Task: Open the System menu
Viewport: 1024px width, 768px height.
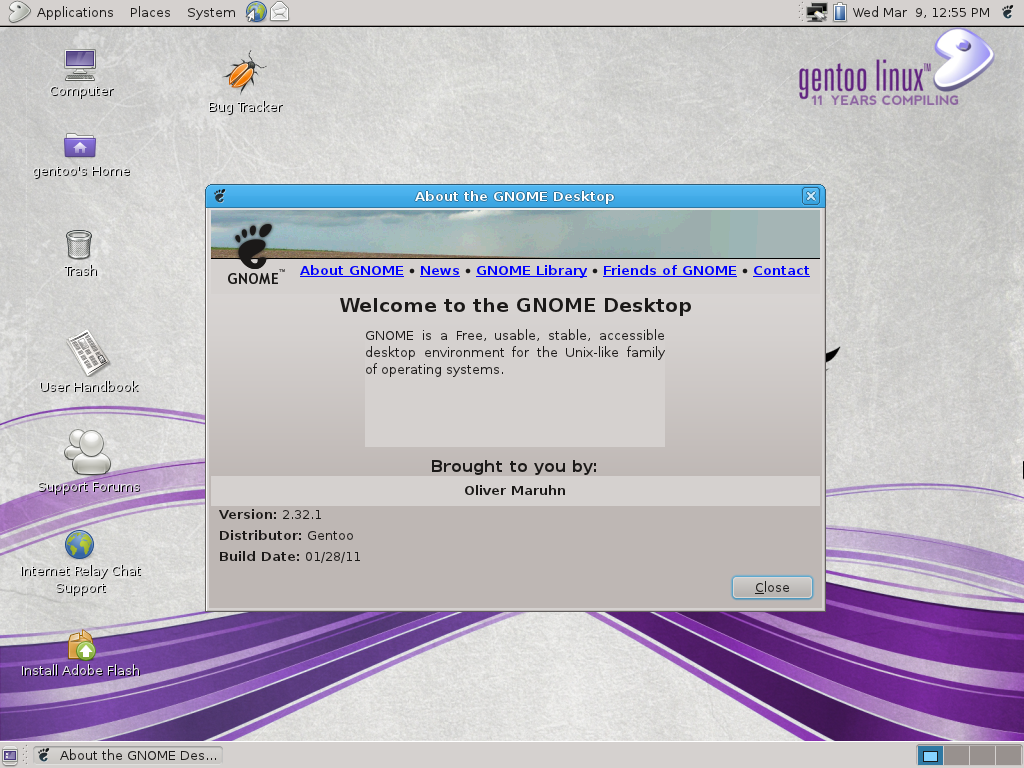Action: pyautogui.click(x=210, y=12)
